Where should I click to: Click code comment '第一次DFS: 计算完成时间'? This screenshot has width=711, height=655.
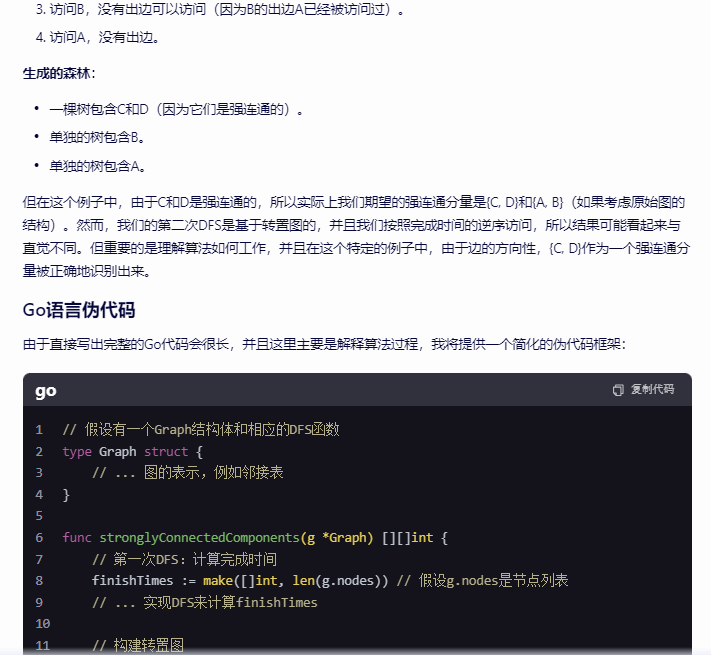(x=185, y=559)
